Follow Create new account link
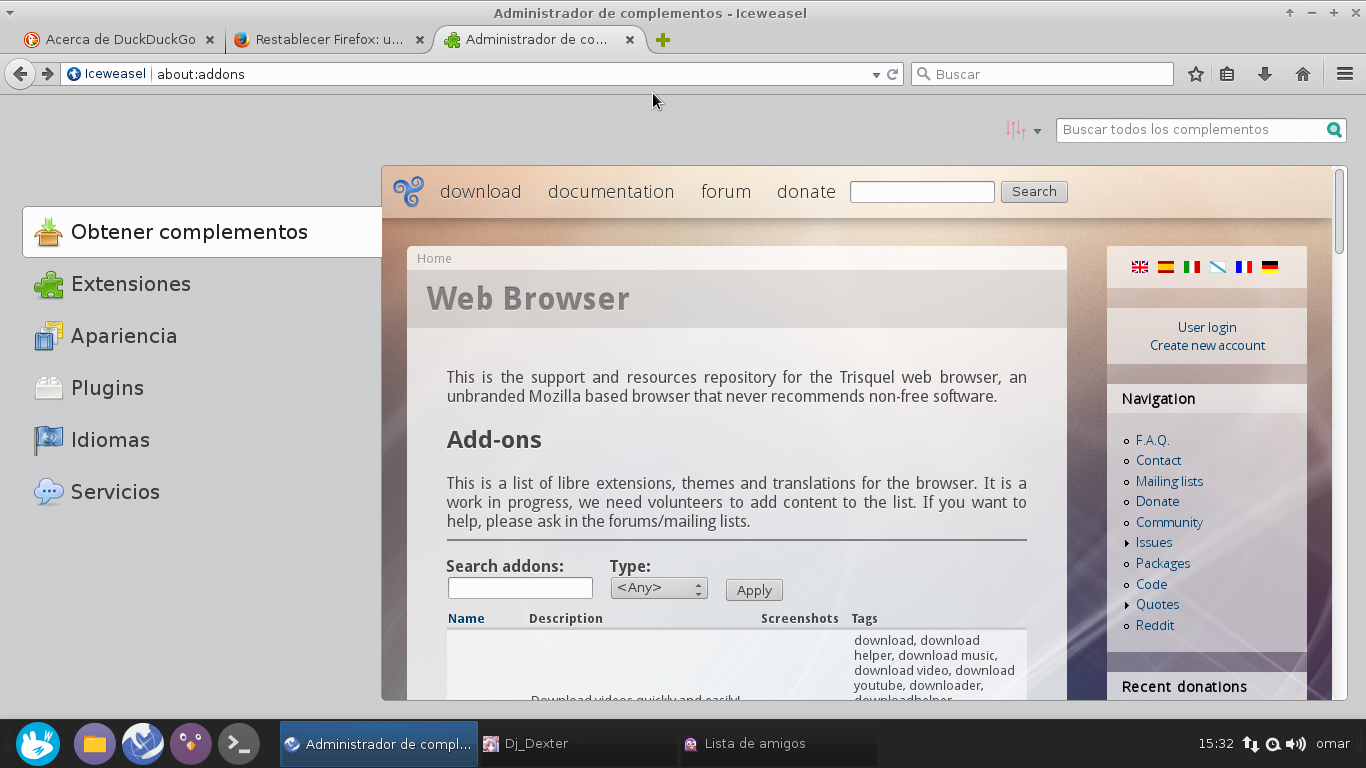 pos(1207,345)
